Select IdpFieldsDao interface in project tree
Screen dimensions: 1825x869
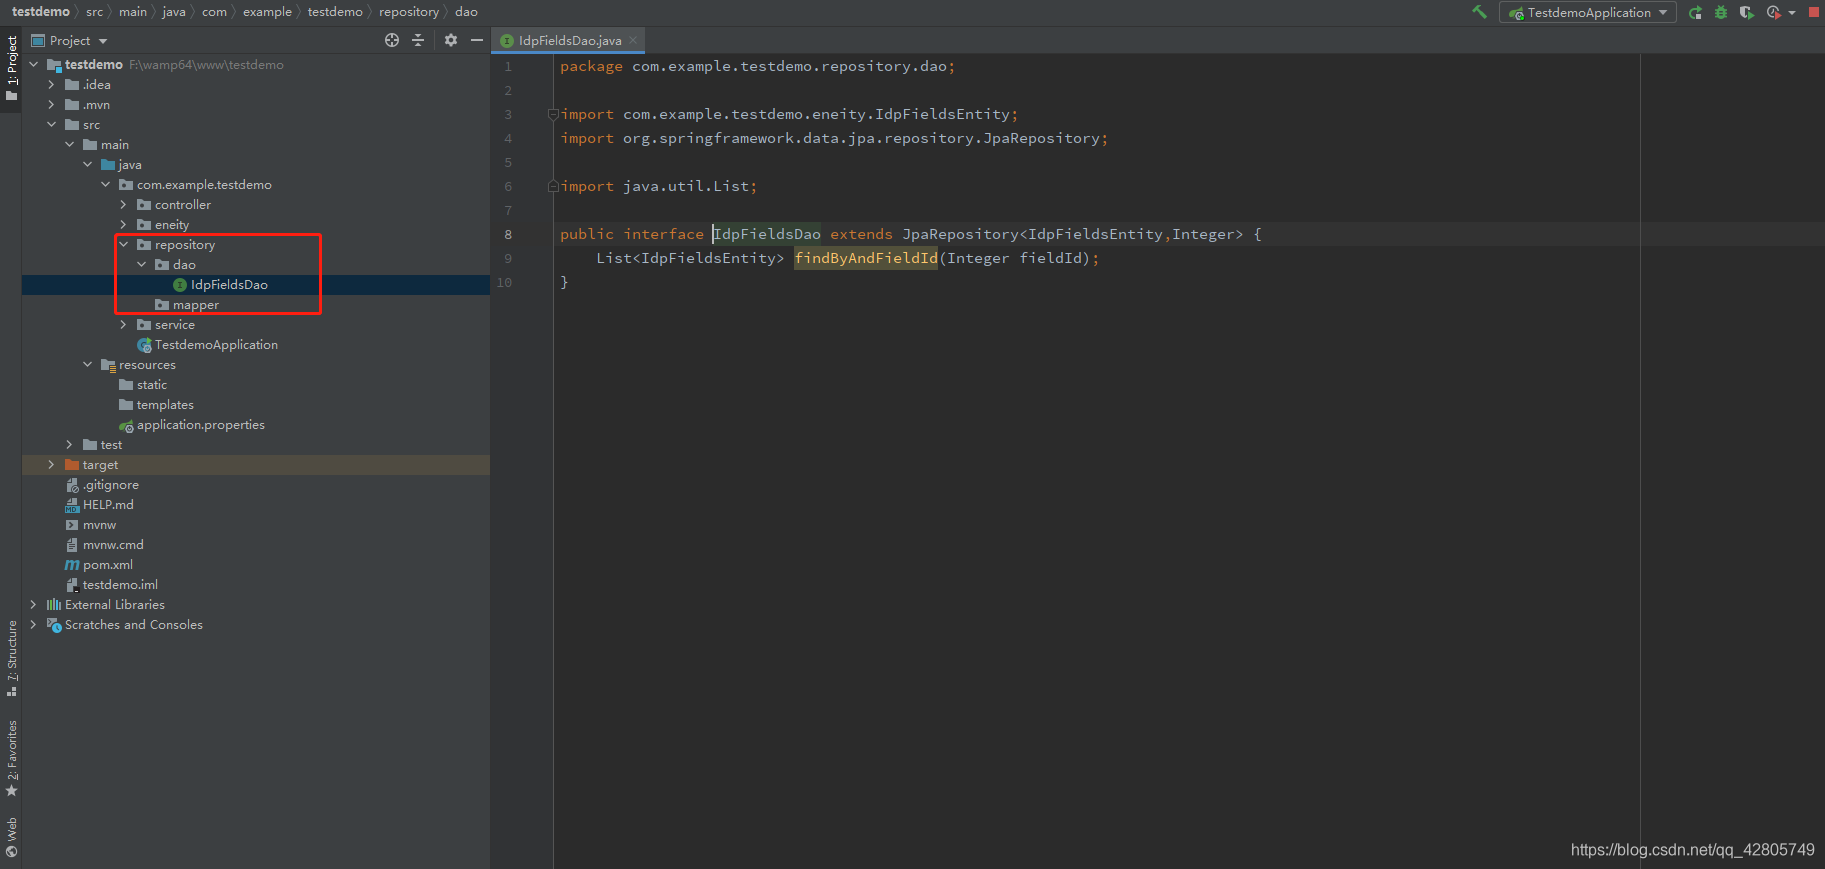[x=229, y=285]
